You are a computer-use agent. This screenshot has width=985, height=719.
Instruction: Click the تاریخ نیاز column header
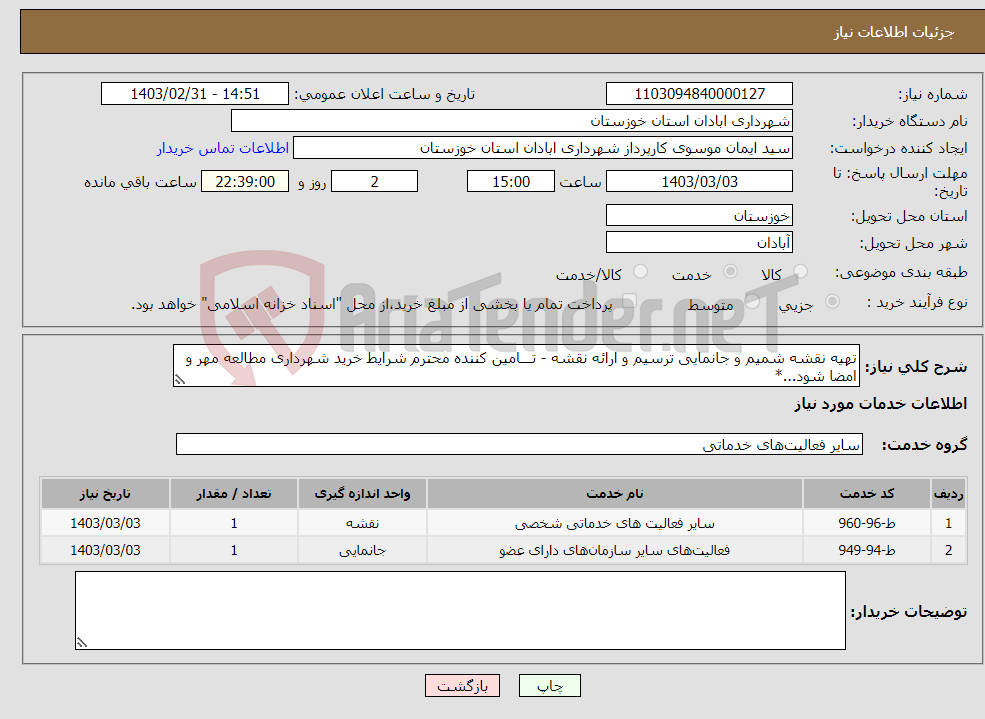105,494
